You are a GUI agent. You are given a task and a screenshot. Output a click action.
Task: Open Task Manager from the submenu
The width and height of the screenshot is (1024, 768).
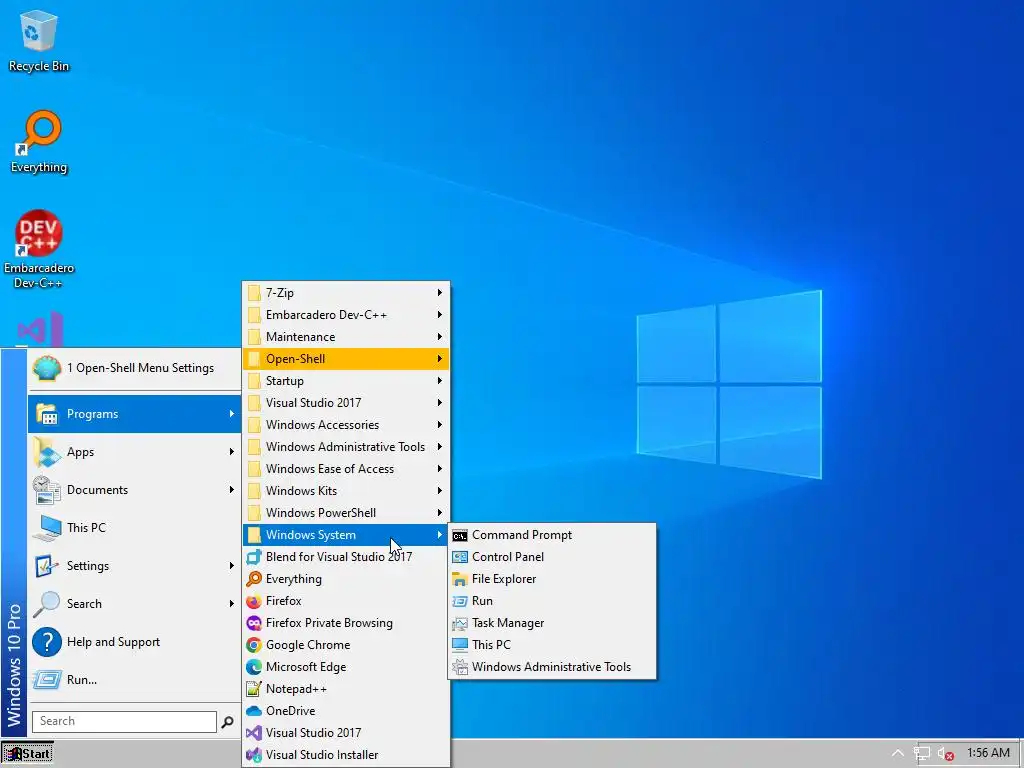(x=552, y=623)
